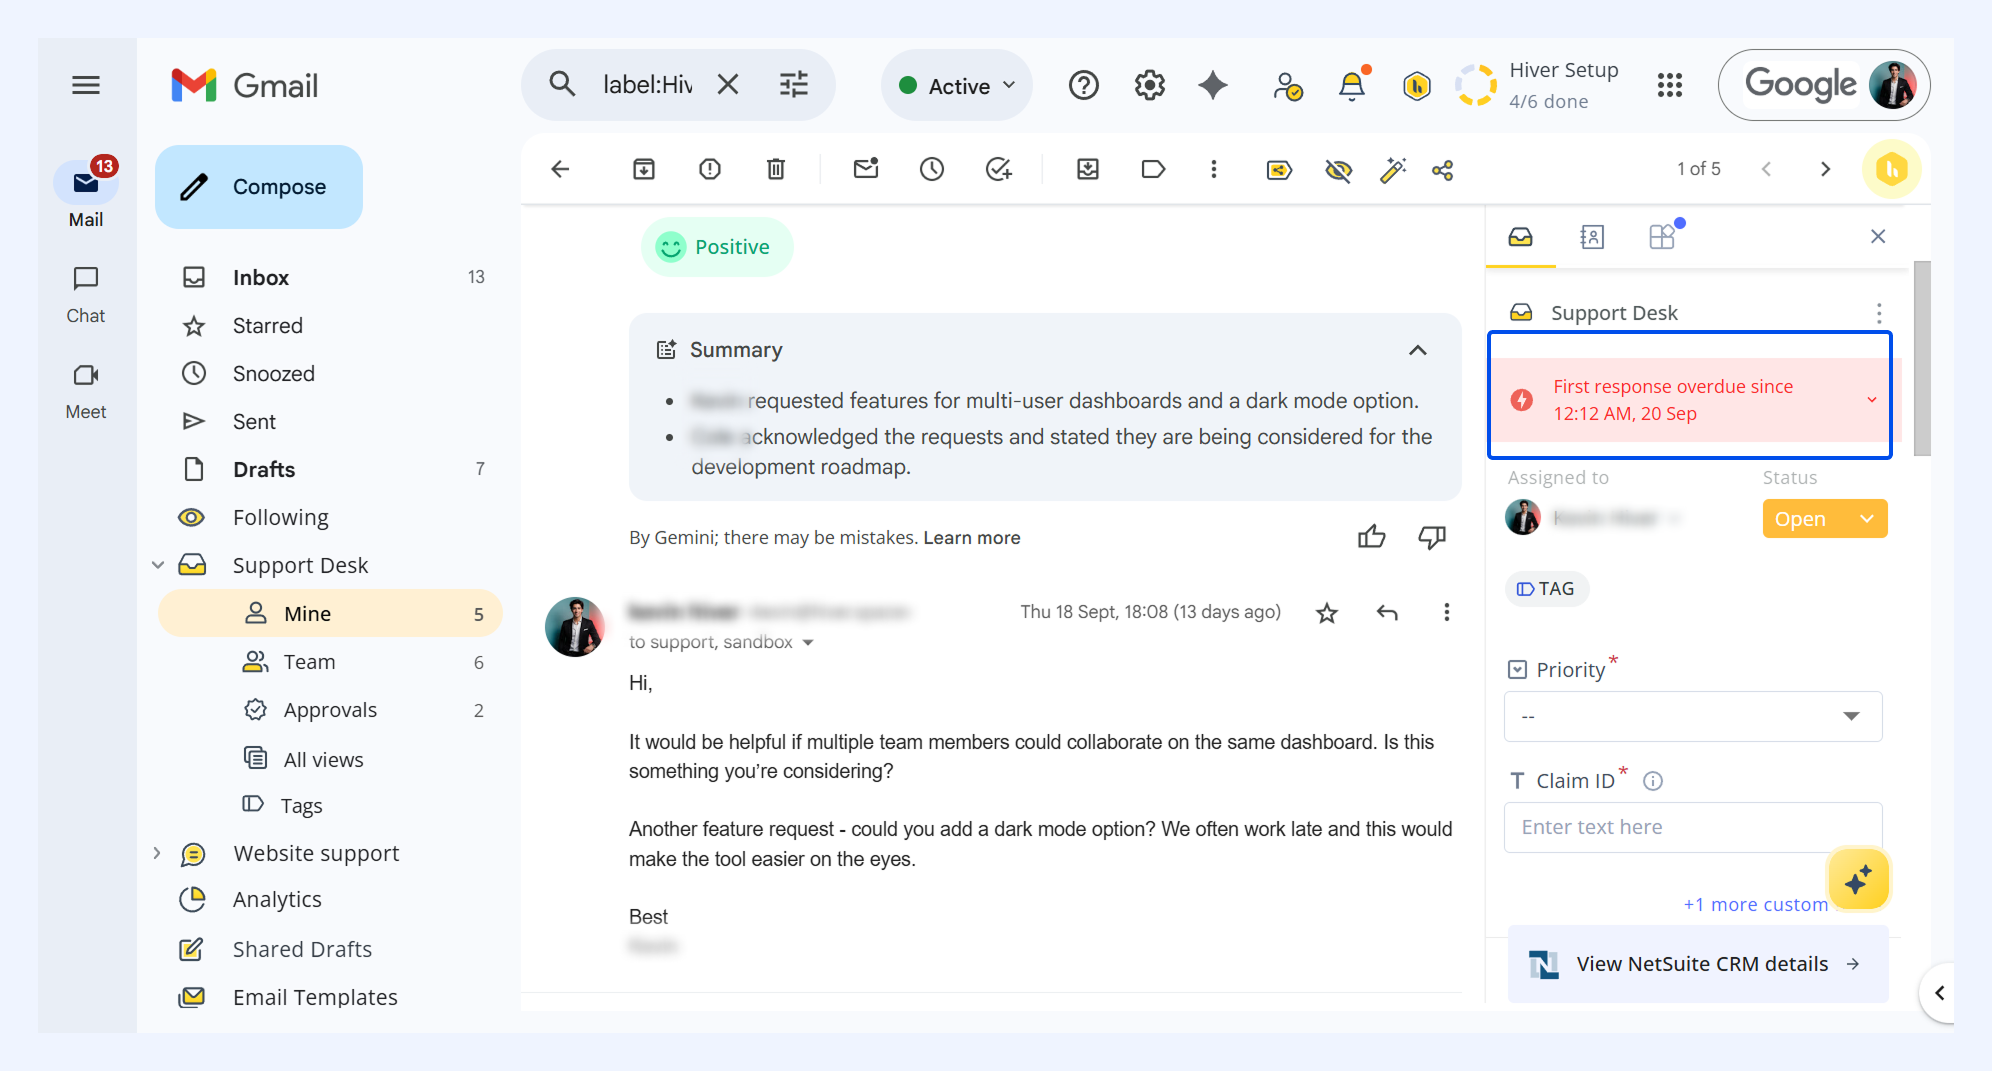Give the summary a thumbs up
Screen dimensions: 1992x1071
pos(1372,537)
